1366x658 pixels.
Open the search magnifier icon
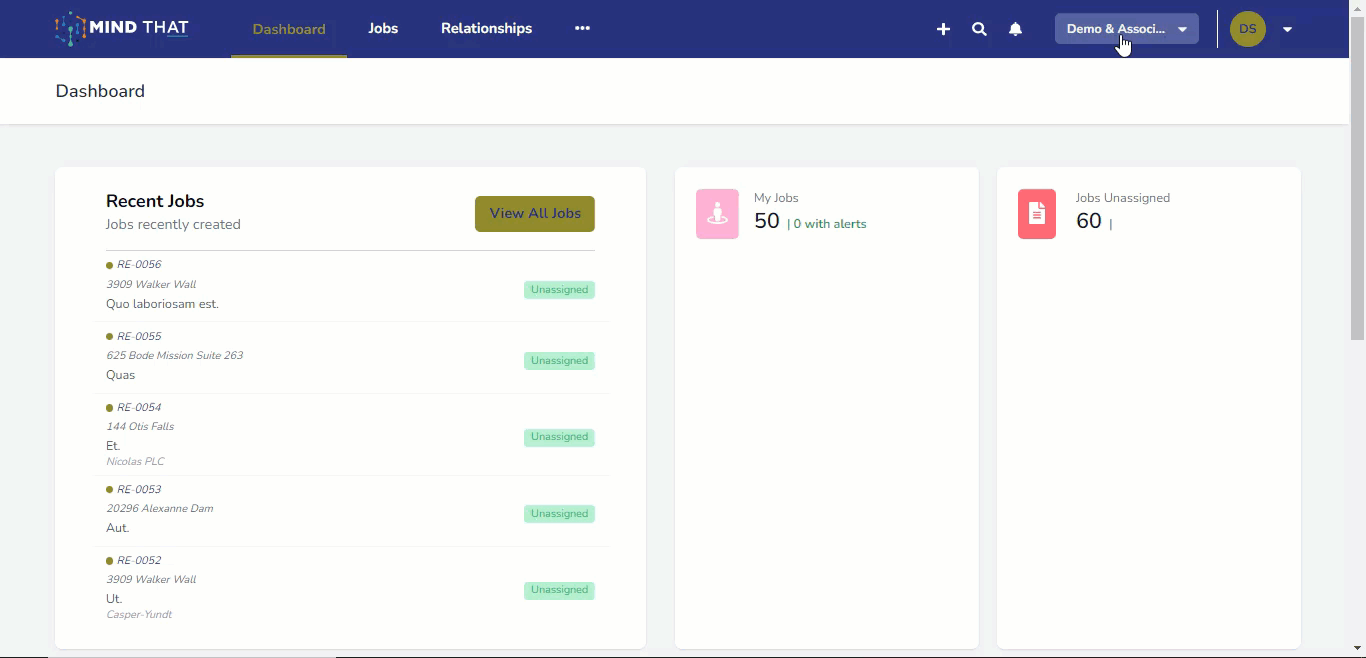[x=979, y=29]
